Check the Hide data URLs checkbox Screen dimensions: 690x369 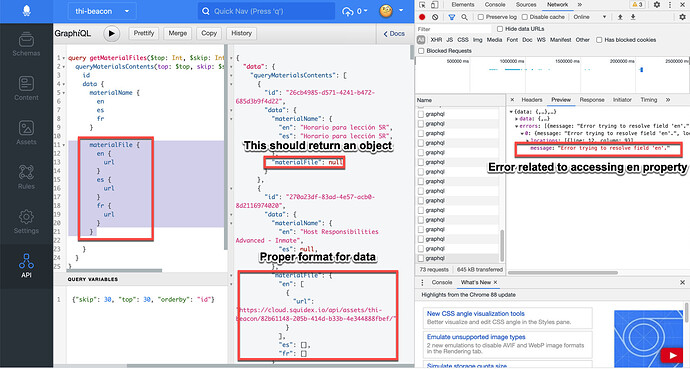pyautogui.click(x=500, y=29)
